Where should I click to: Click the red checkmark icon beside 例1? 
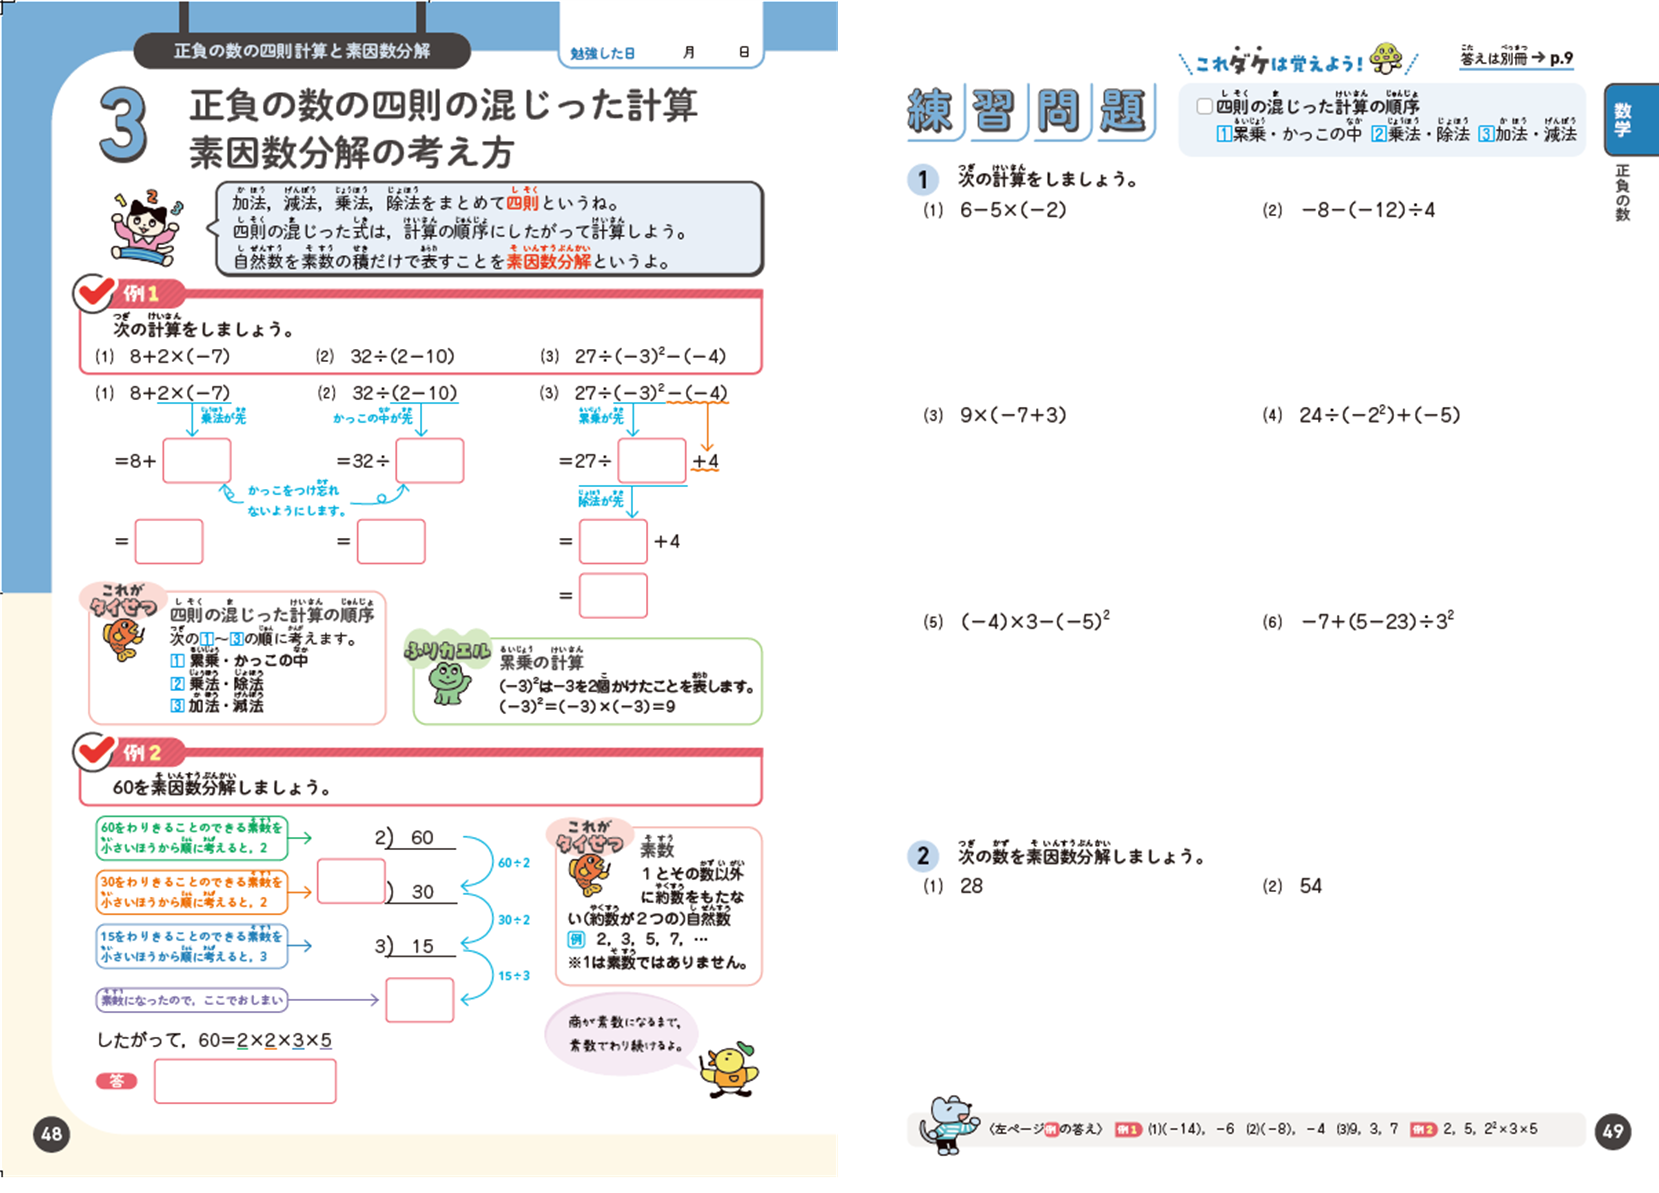coord(94,293)
